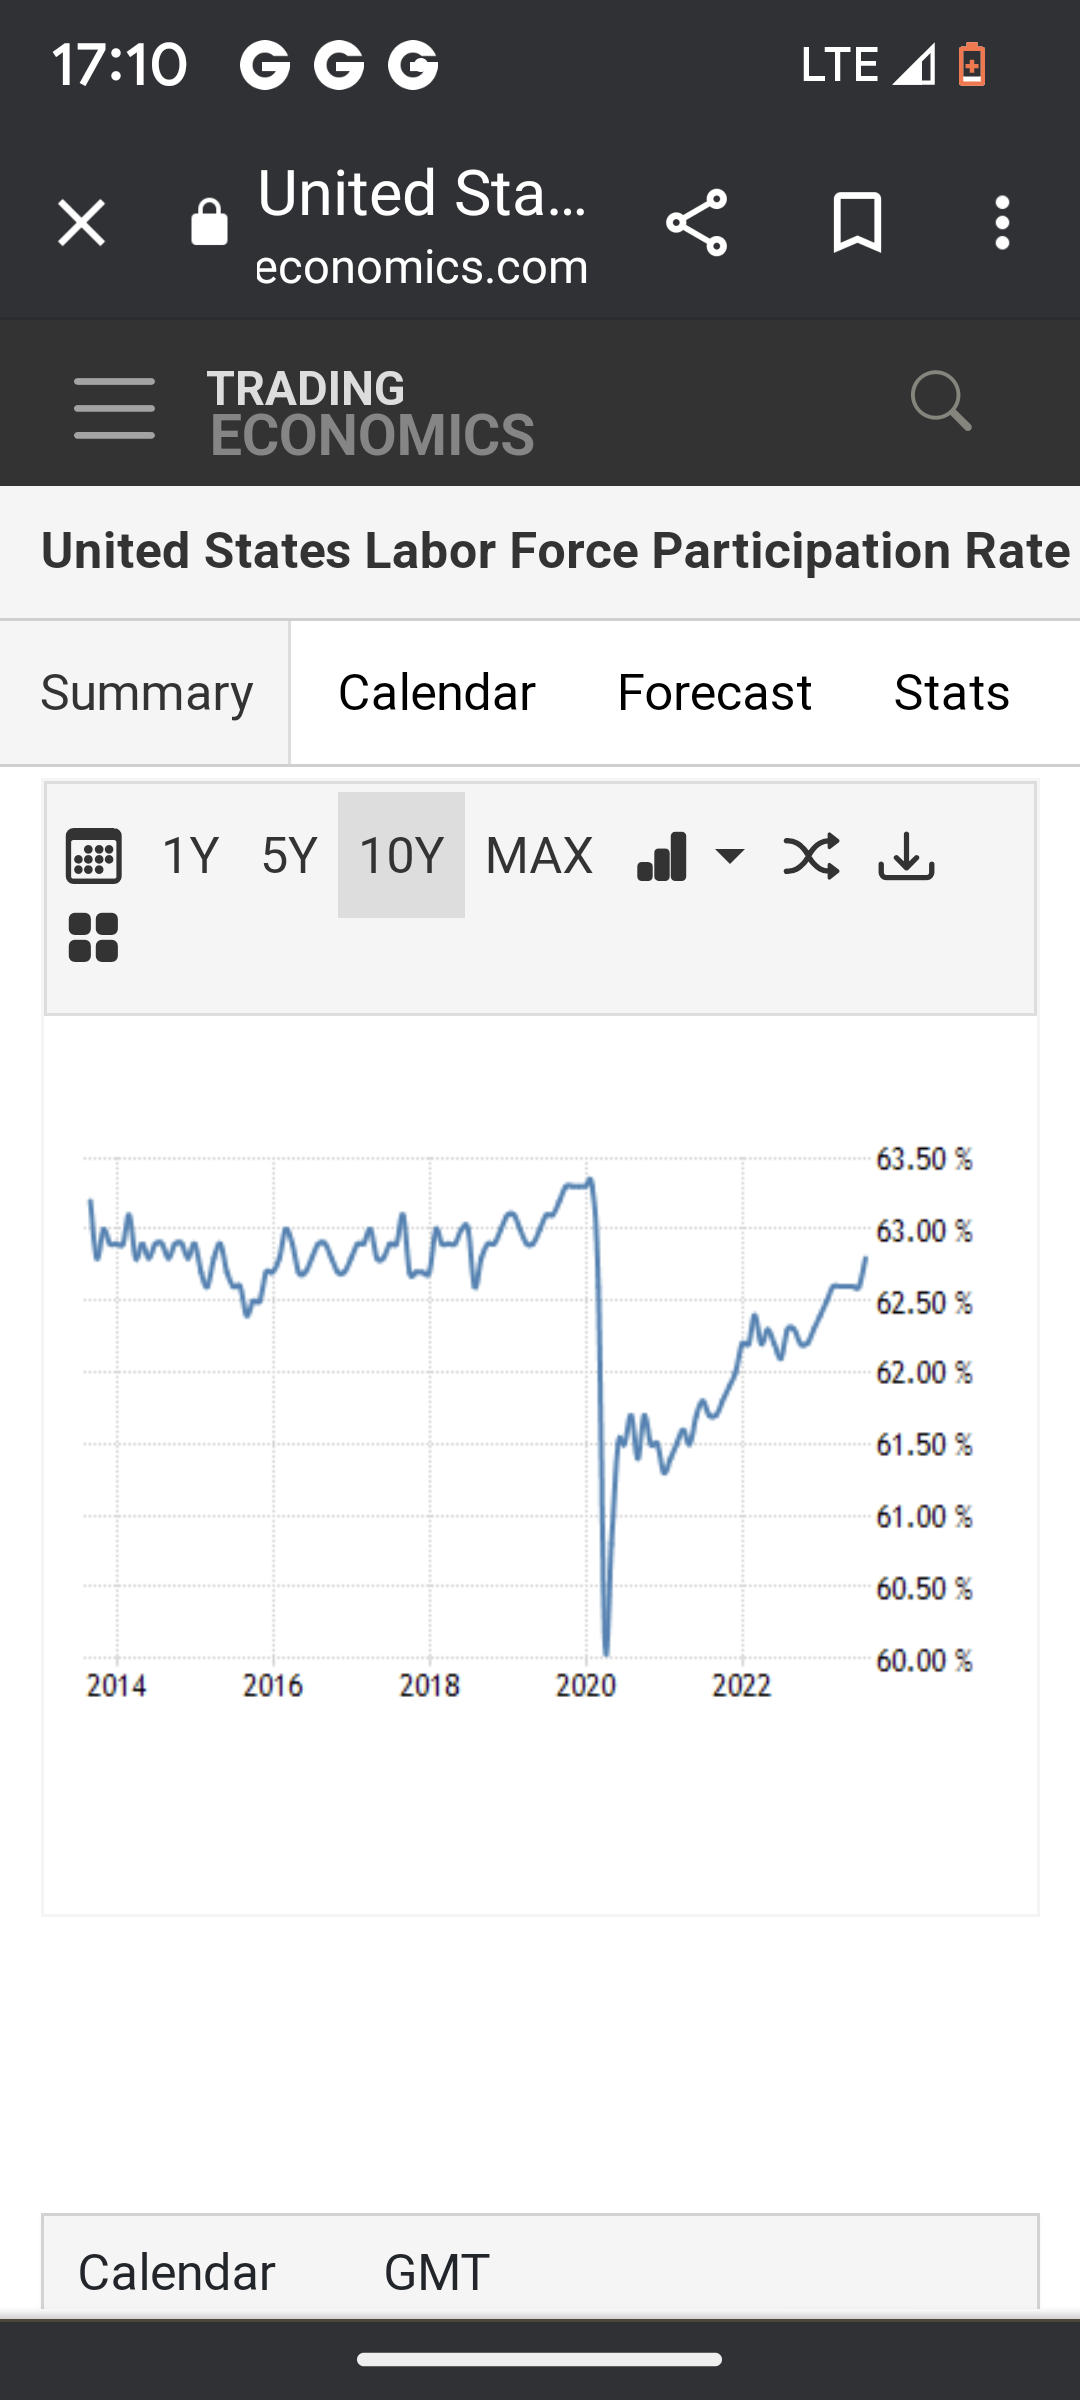Open the chart date range calendar icon
Screen dimensions: 1080x2400
[x=94, y=856]
